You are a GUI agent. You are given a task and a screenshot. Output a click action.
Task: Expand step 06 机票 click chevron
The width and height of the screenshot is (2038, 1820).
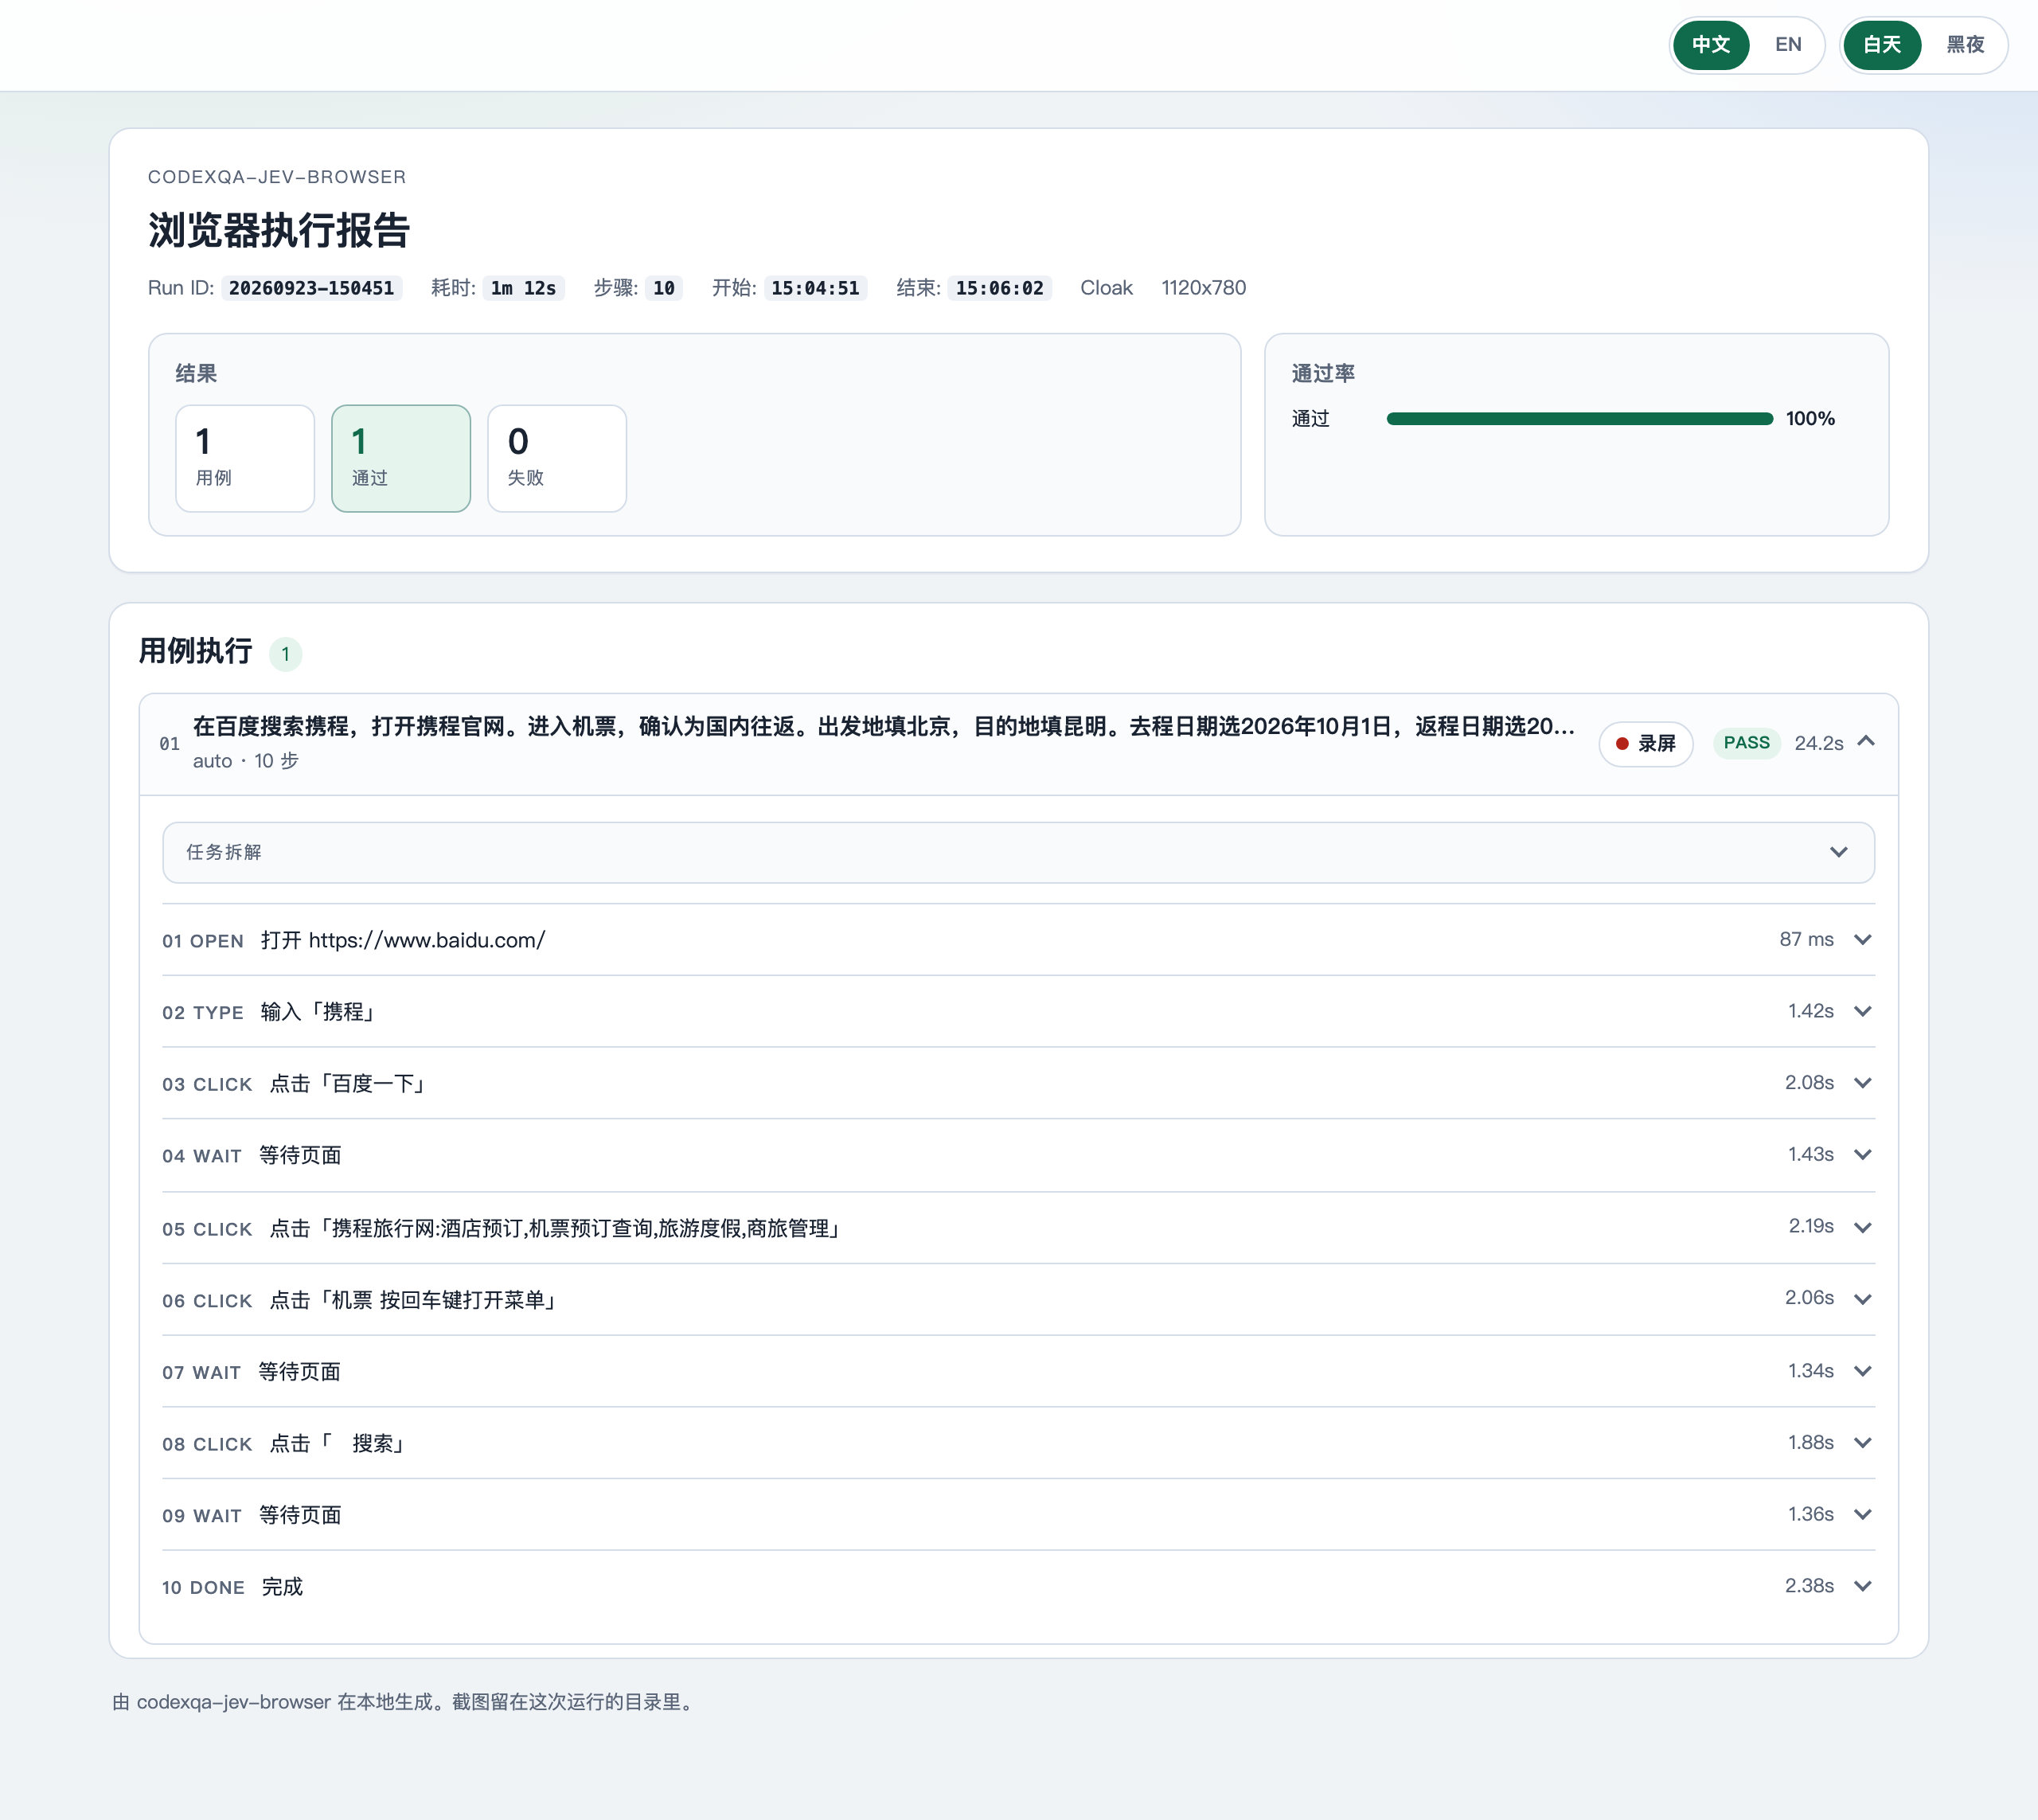point(1862,1299)
